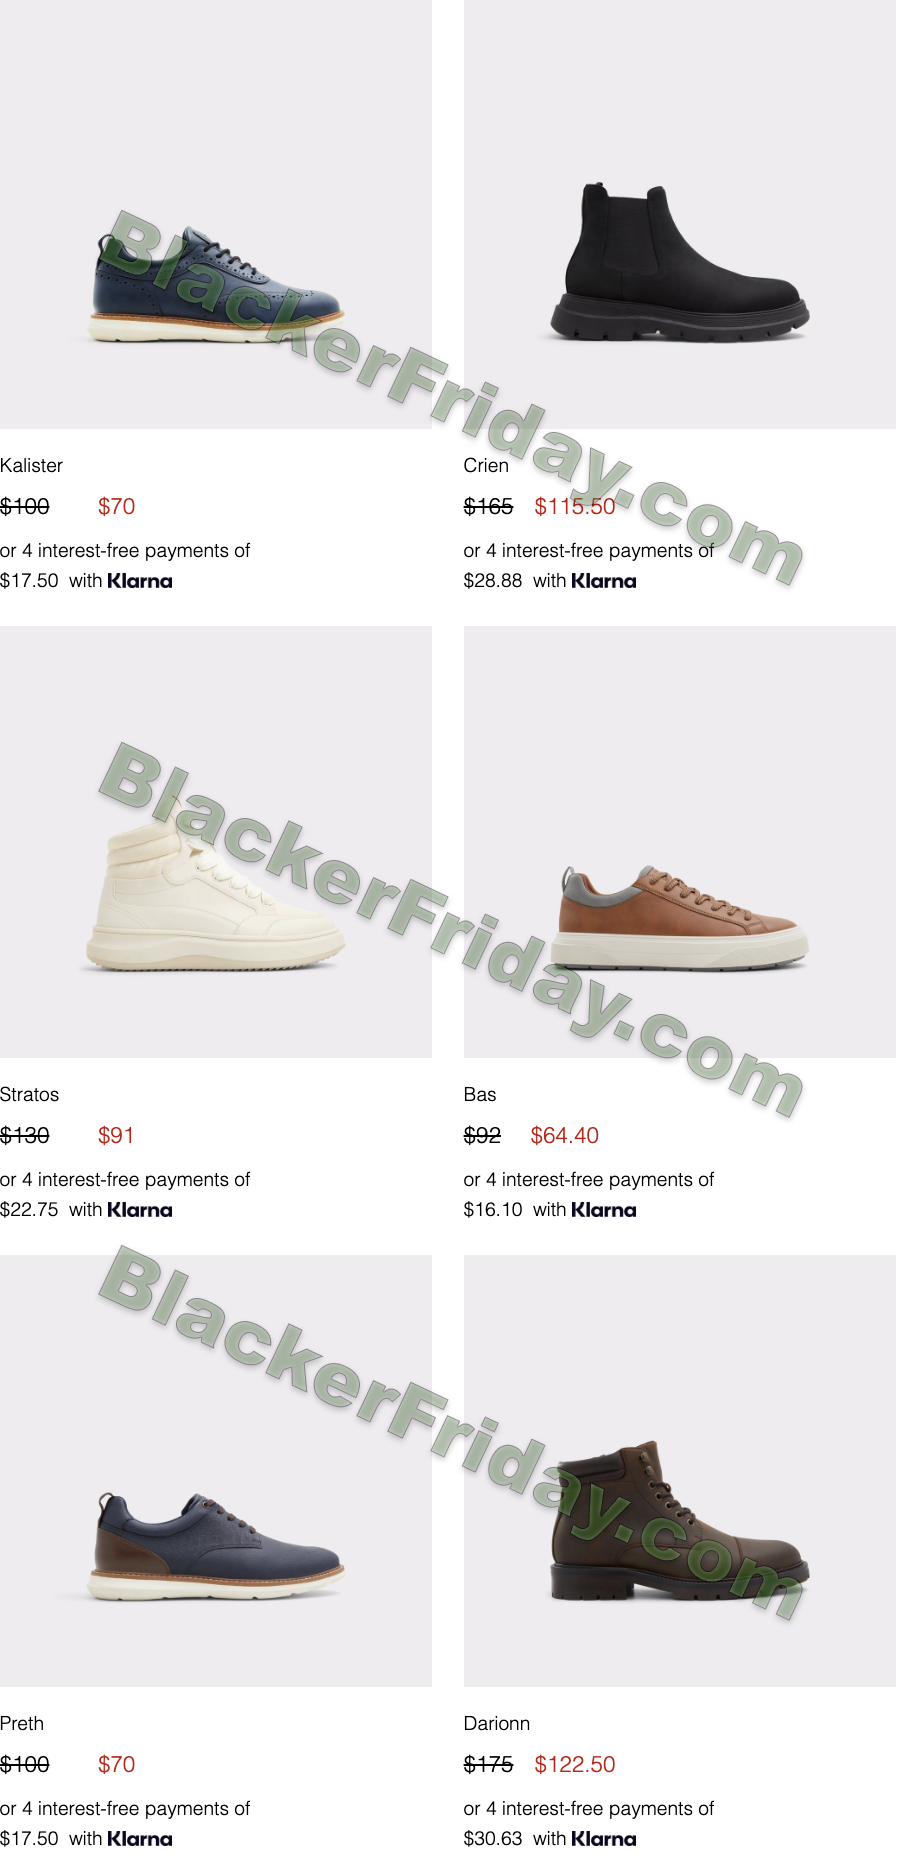Viewport: 902px width, 1866px height.
Task: Click the $115.50 sale price for Crien
Action: pyautogui.click(x=575, y=507)
